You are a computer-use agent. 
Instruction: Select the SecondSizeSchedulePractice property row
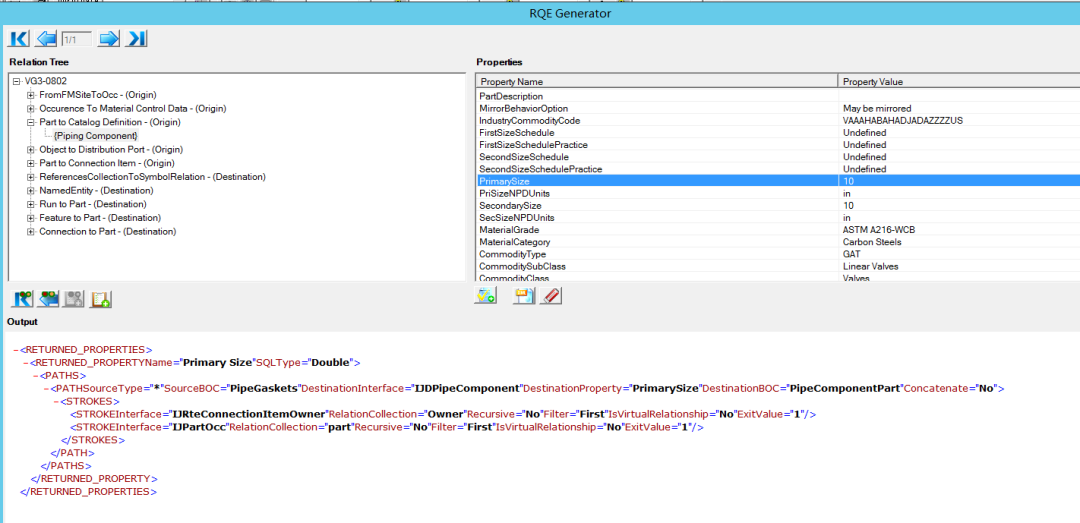778,169
